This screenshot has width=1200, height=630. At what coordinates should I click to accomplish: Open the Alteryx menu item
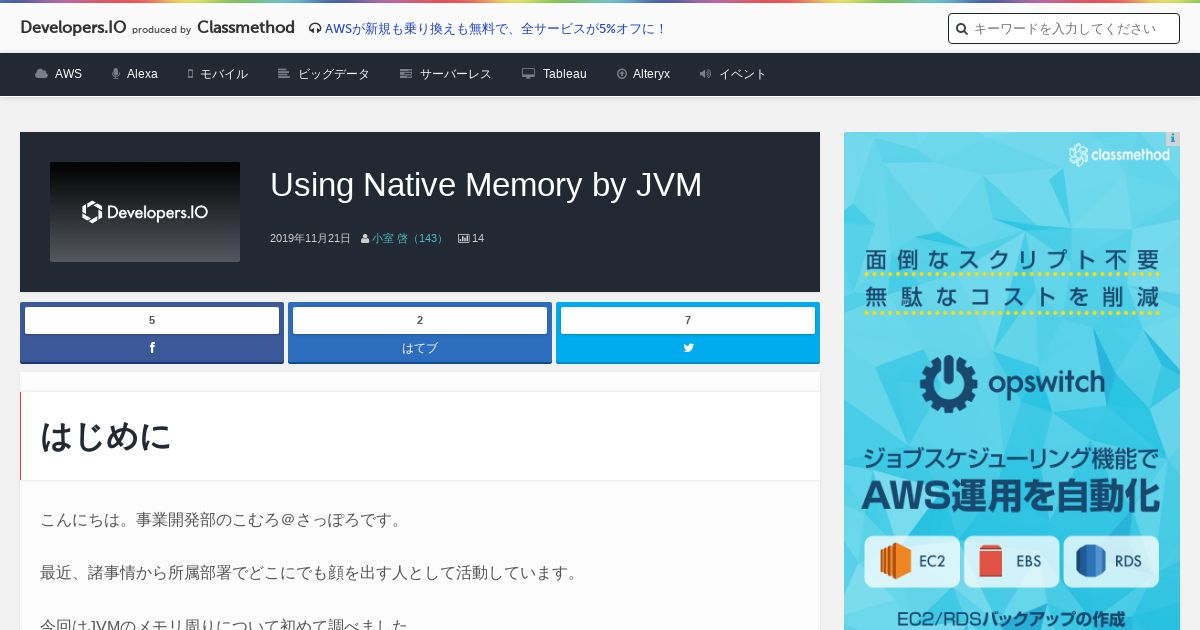coord(651,74)
